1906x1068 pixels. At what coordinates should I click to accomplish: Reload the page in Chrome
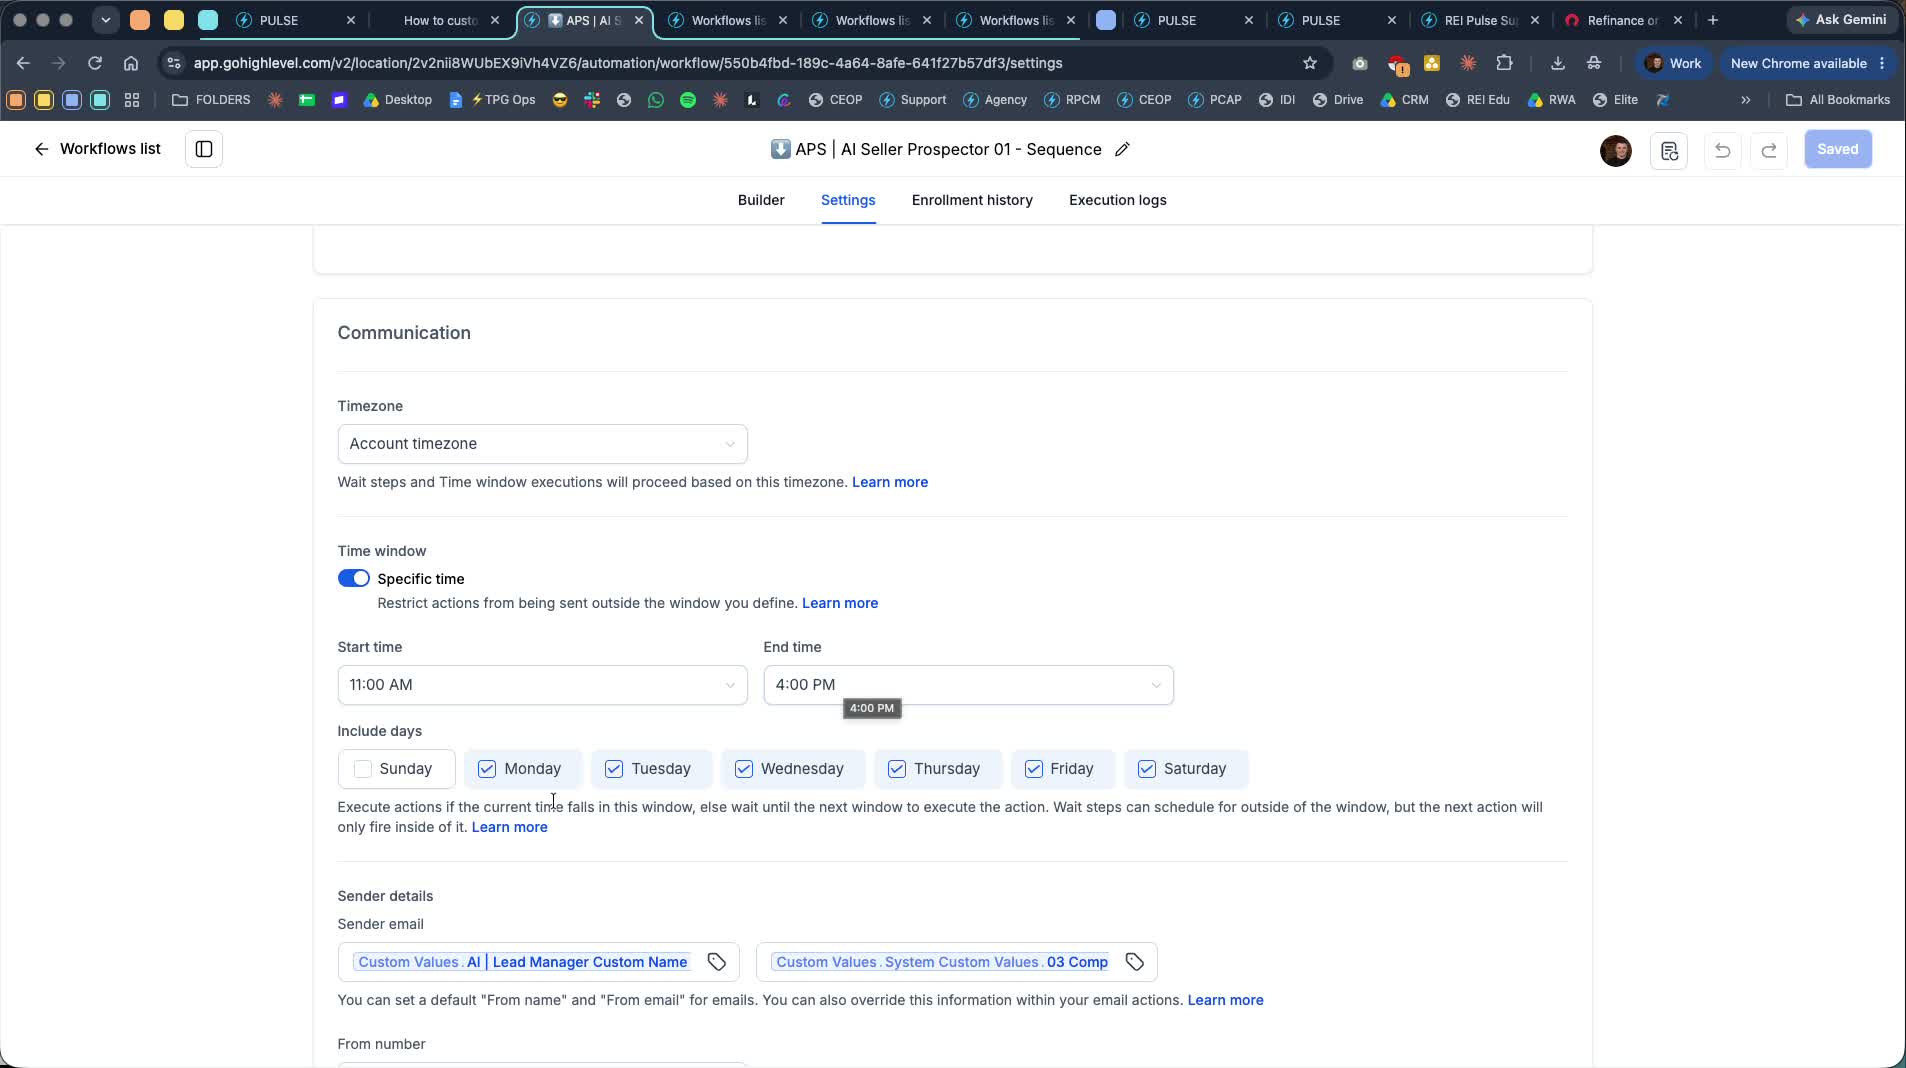(x=95, y=63)
